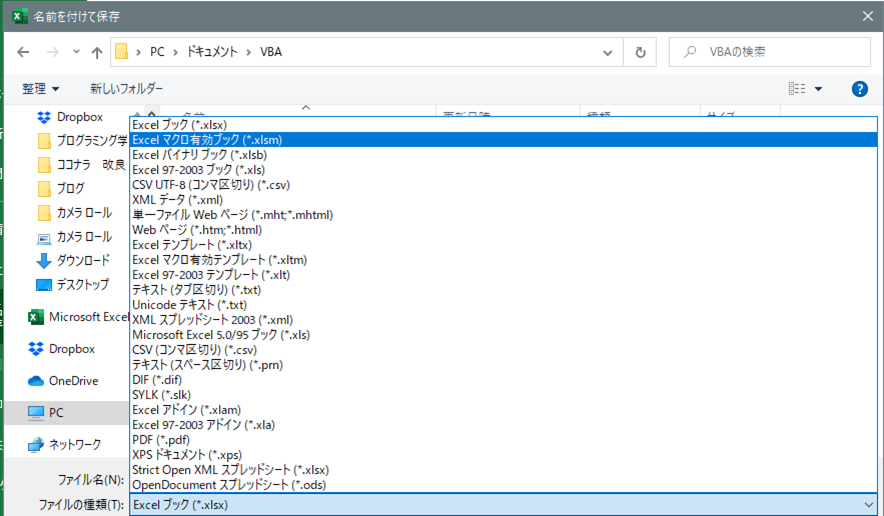884x516 pixels.
Task: Go forward with the right arrow
Action: 53,52
